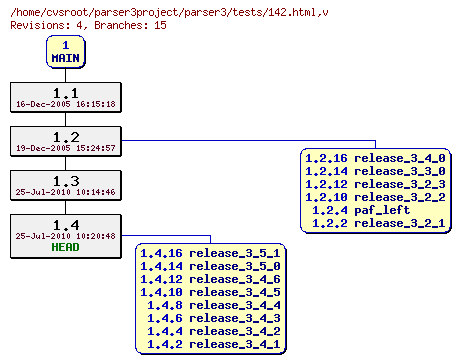Image resolution: width=460 pixels, height=363 pixels.
Task: Click the green HEAD tag
Action: coord(65,247)
